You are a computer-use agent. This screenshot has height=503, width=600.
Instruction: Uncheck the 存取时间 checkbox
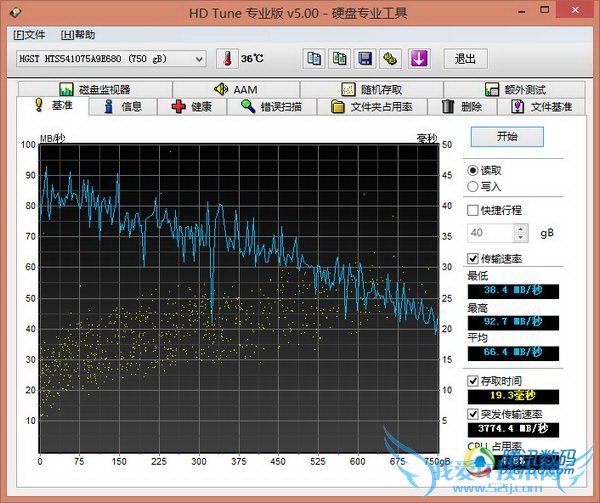(474, 381)
